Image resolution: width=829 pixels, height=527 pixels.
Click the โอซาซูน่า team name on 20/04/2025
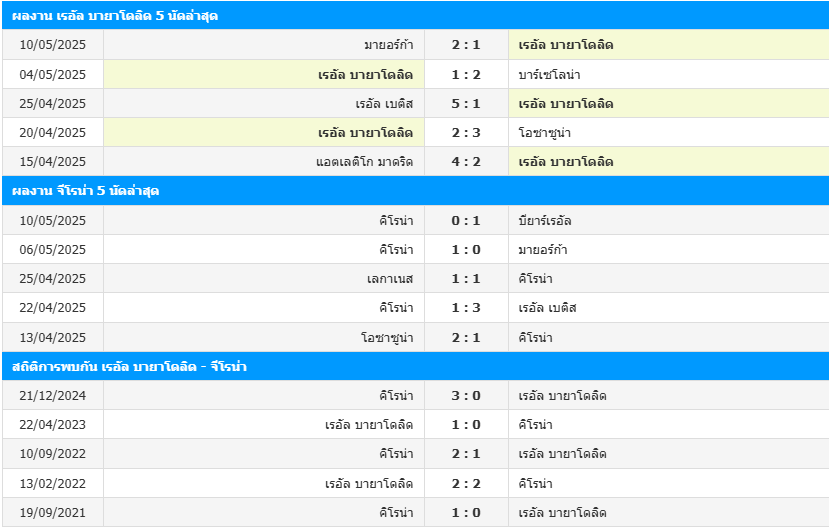click(x=545, y=133)
